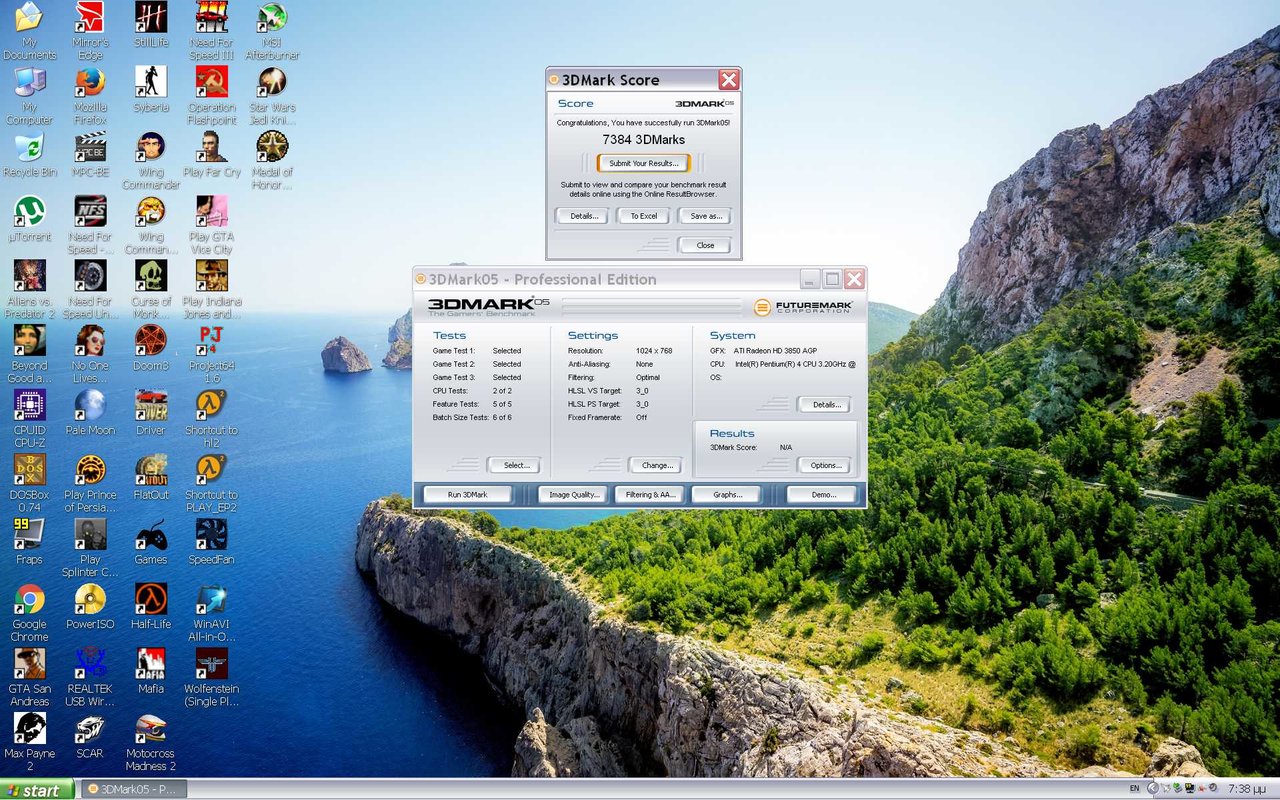Open the Mirror's Edge desktop shortcut
The width and height of the screenshot is (1280, 800).
[x=90, y=30]
